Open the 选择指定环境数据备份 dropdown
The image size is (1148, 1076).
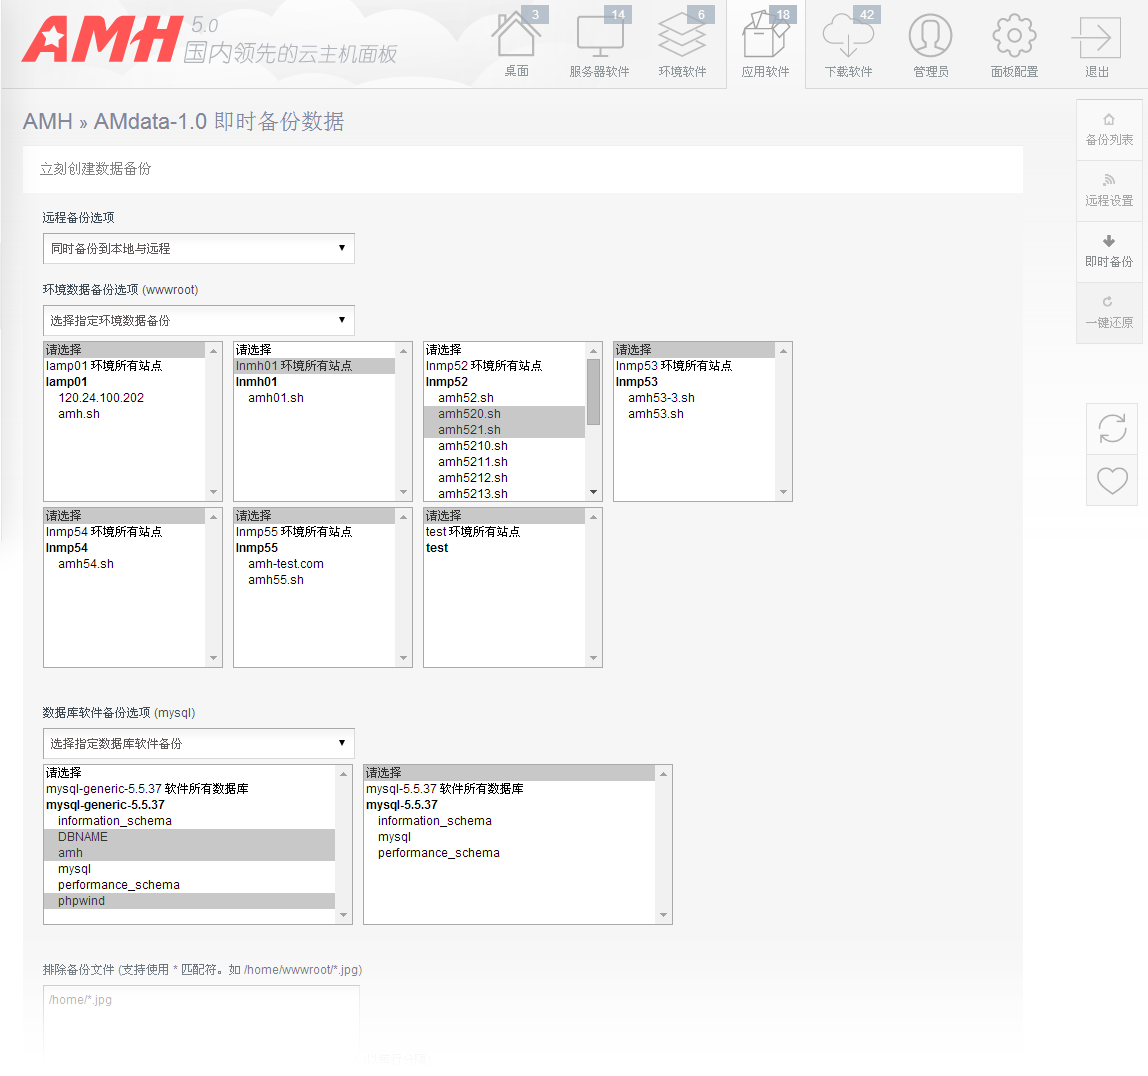[x=198, y=321]
